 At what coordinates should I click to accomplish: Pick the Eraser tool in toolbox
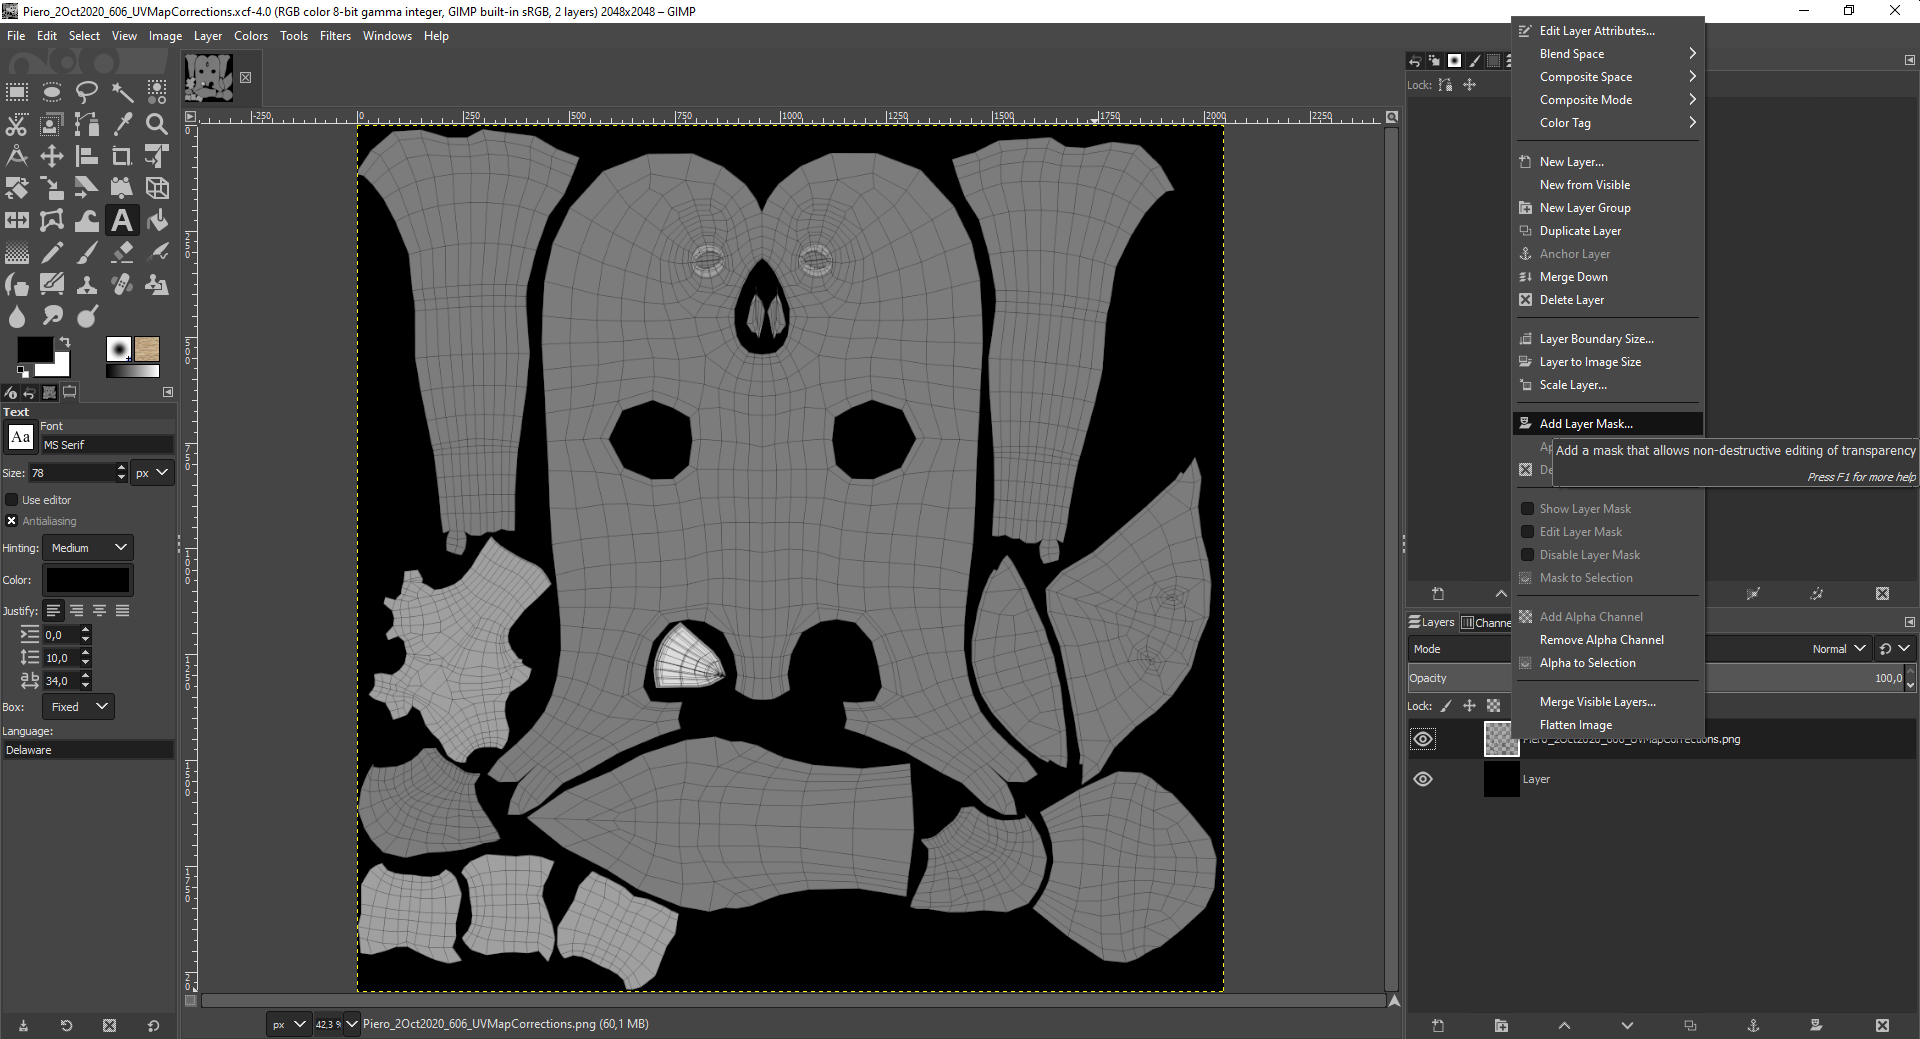click(x=122, y=252)
